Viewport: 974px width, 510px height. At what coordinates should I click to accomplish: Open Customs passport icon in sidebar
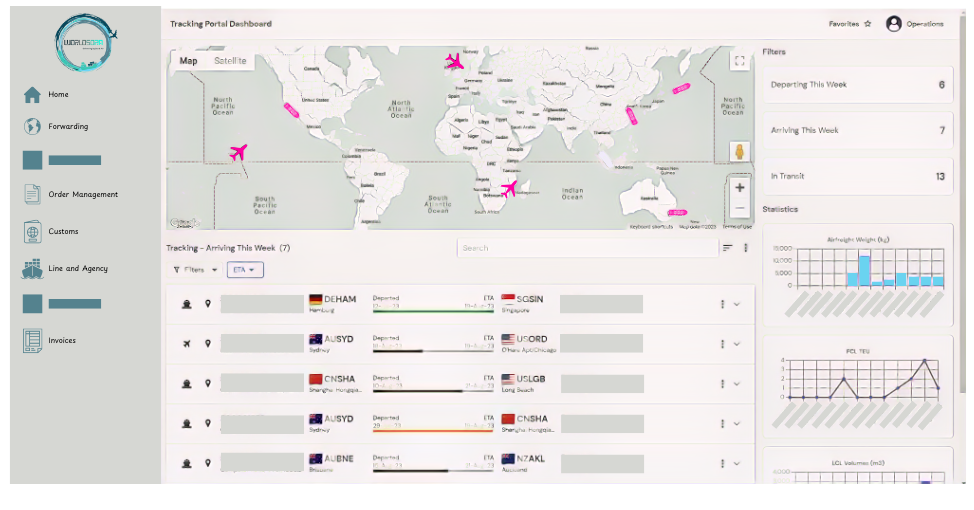tap(32, 232)
